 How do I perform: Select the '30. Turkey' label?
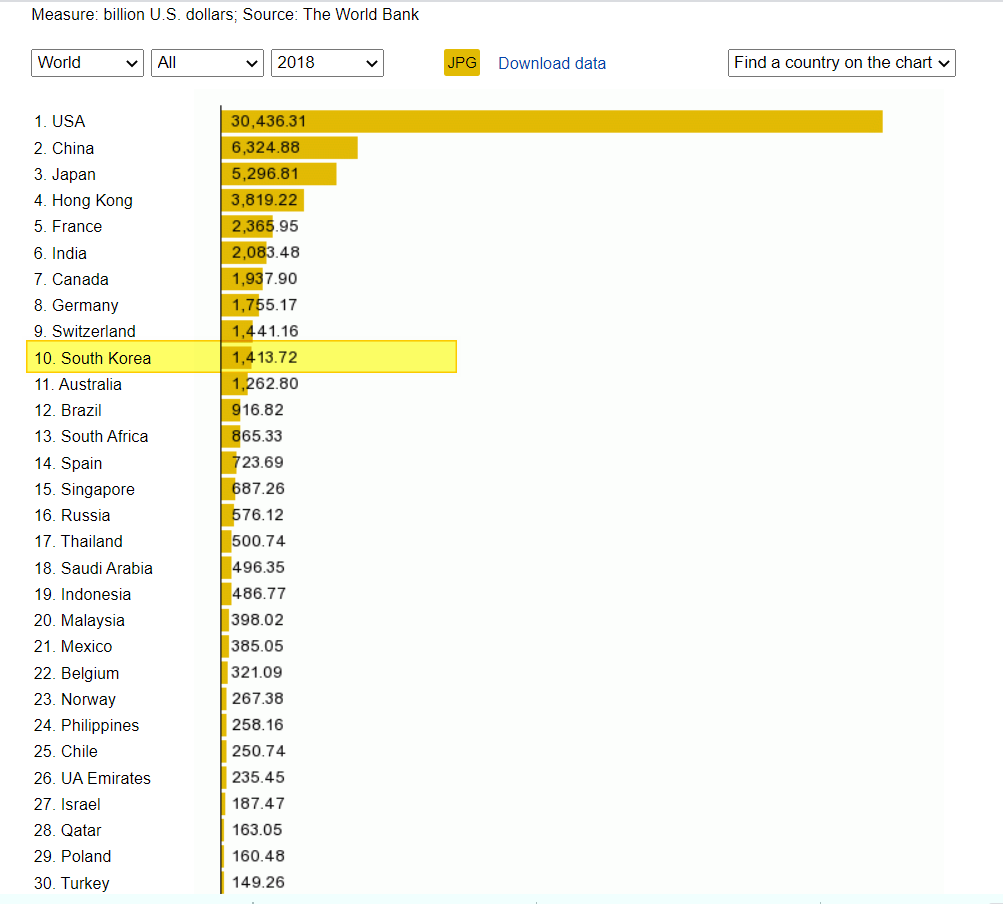pos(72,884)
